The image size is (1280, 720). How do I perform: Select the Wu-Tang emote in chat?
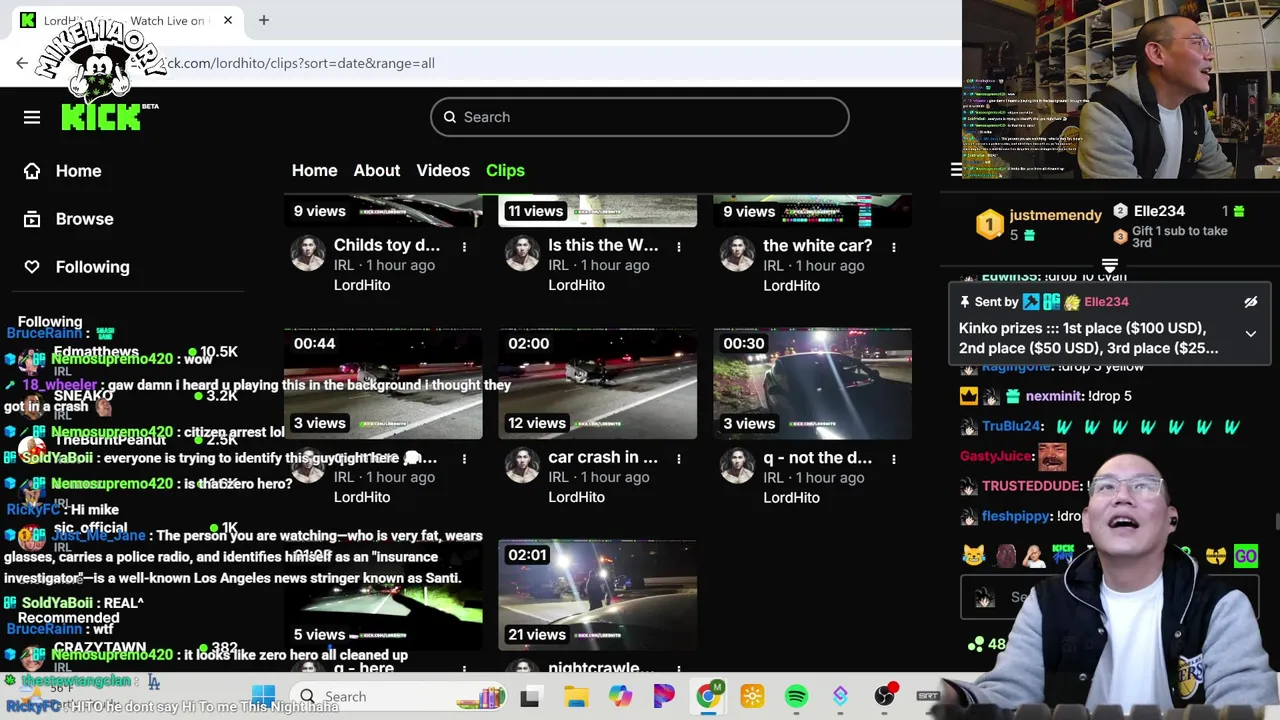click(1216, 555)
